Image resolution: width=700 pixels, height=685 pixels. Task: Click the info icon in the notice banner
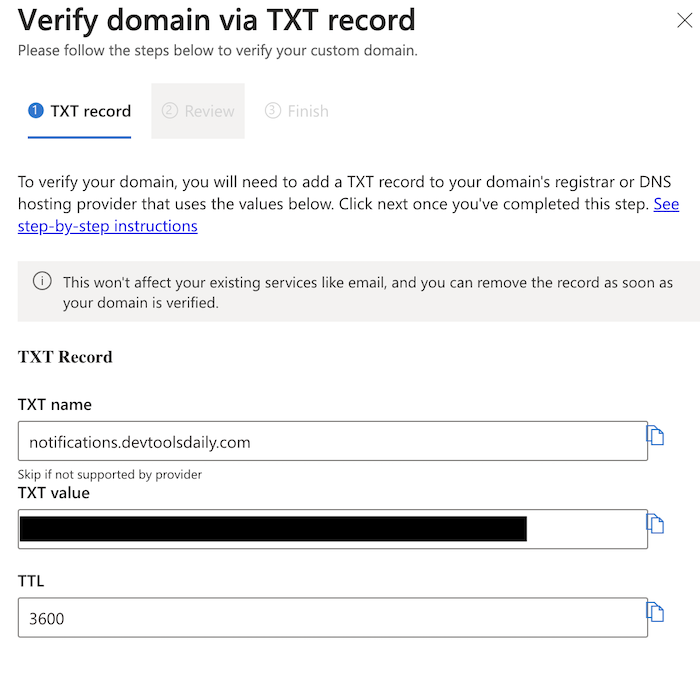42,282
